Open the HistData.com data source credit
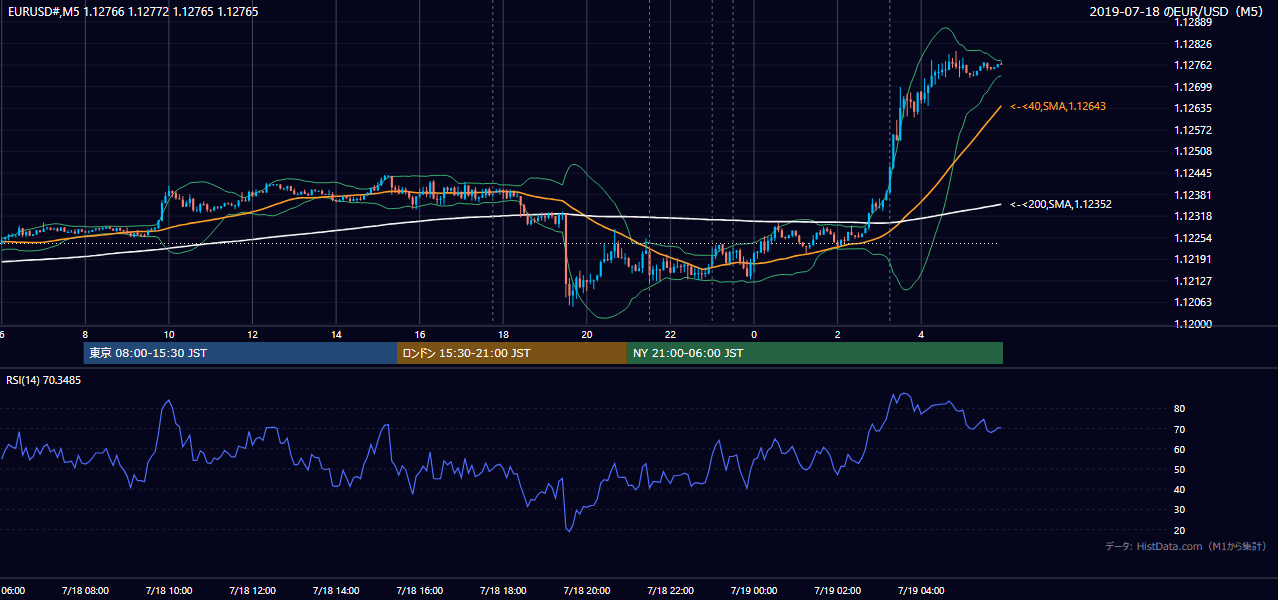Viewport: 1278px width, 600px height. tap(1185, 546)
